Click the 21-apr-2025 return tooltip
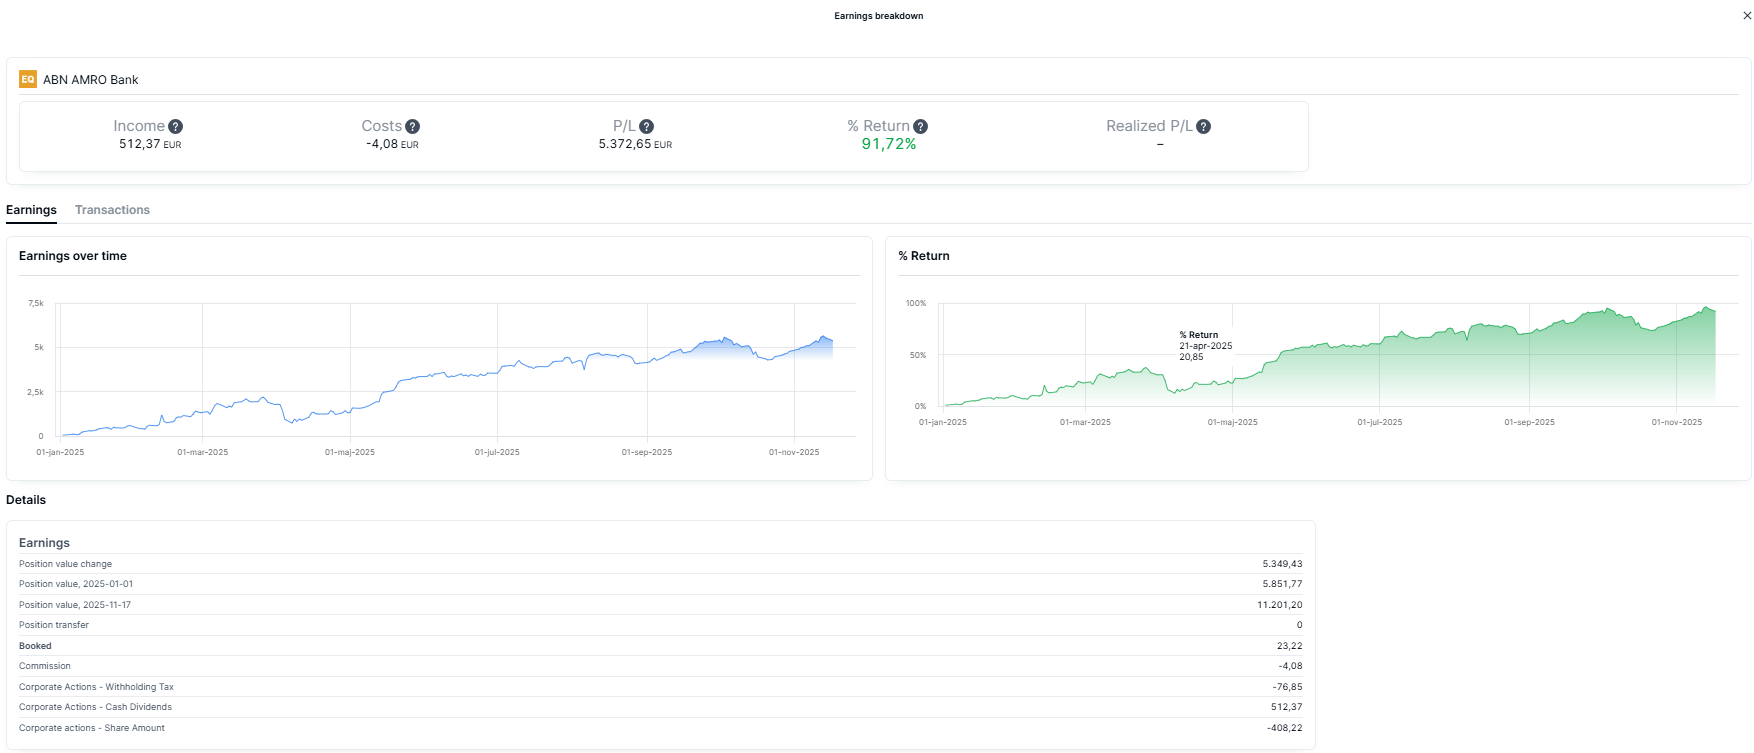Screen dimensions: 1754x753 pos(1205,346)
